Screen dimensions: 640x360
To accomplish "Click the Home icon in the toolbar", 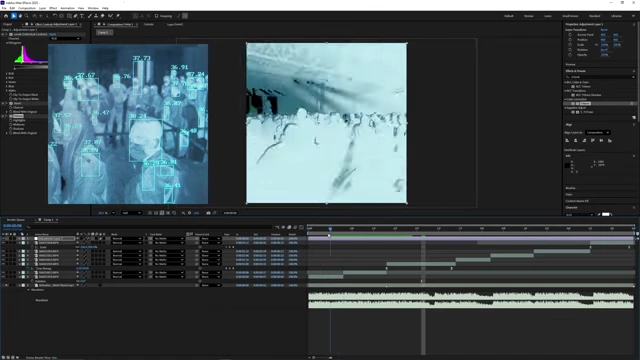I will coord(6,16).
